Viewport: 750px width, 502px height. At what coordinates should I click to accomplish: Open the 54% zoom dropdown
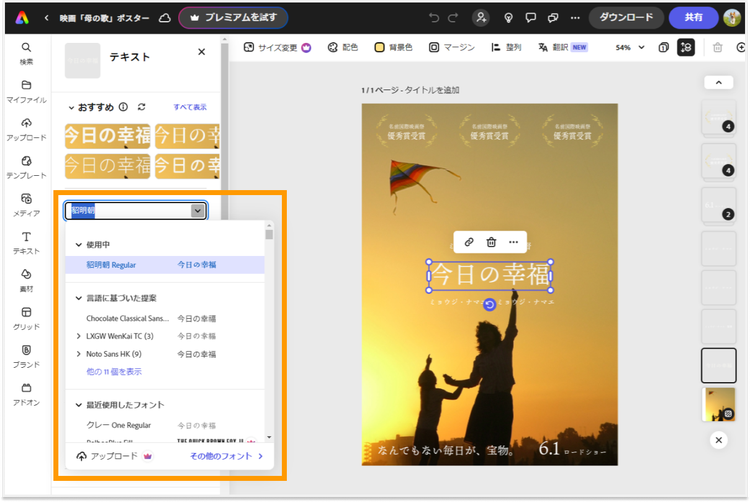630,47
